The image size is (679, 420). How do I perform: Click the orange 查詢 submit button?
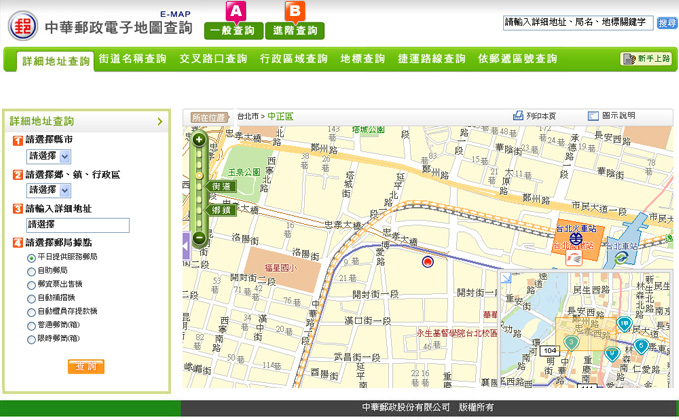point(86,366)
